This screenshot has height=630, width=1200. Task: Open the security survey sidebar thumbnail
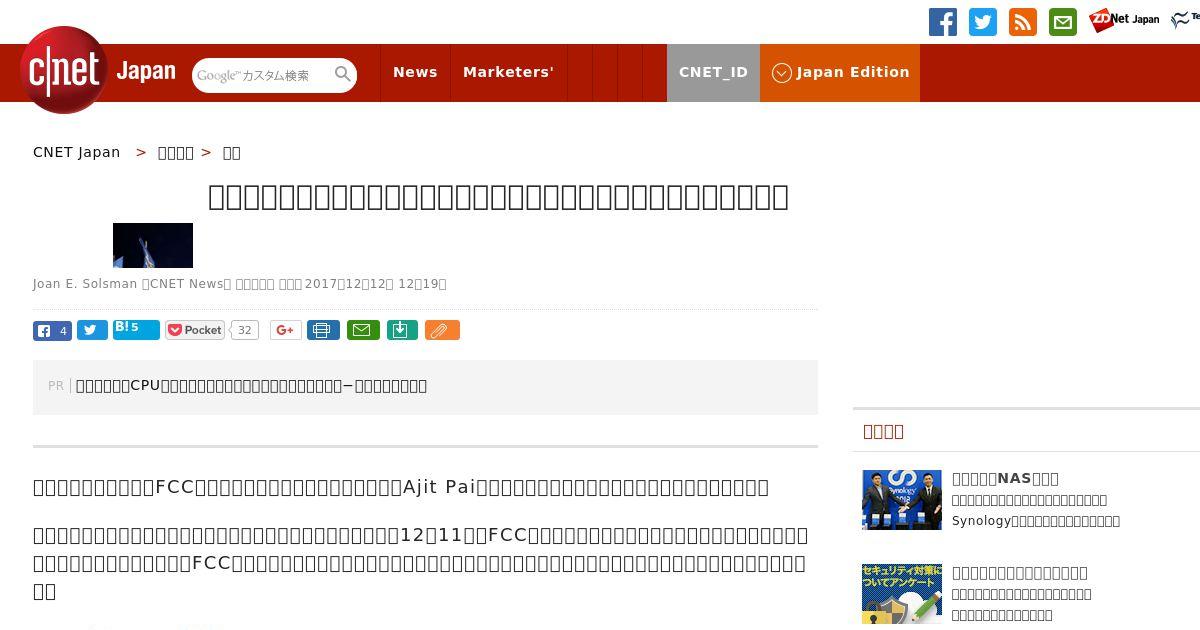pos(902,594)
